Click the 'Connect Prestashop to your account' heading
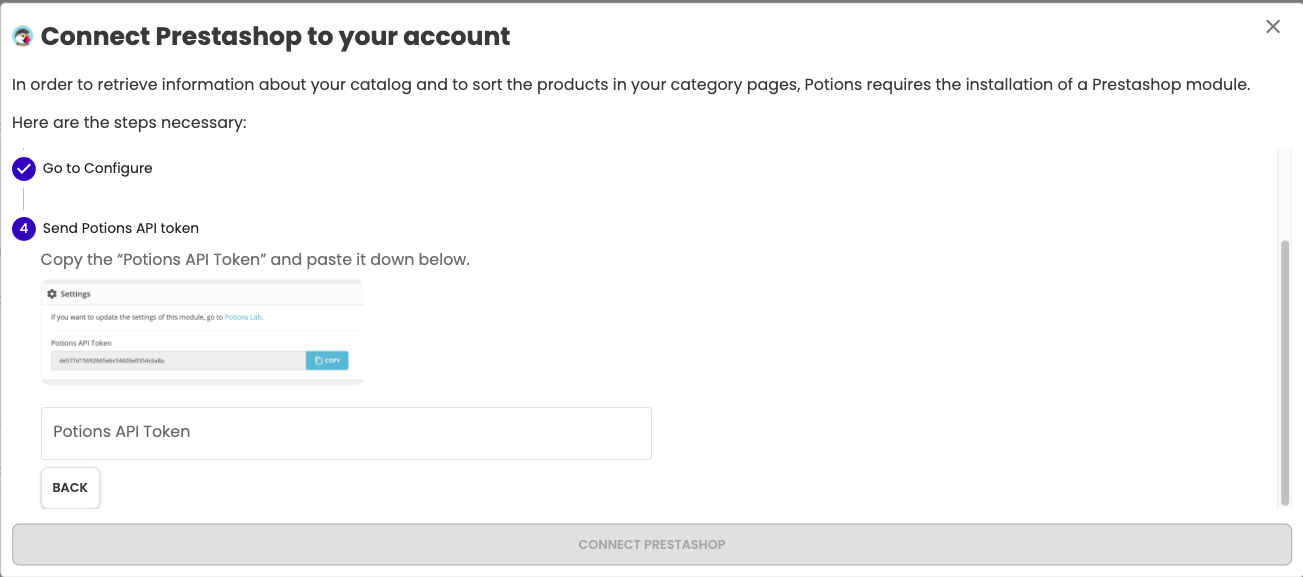1303x577 pixels. point(275,37)
